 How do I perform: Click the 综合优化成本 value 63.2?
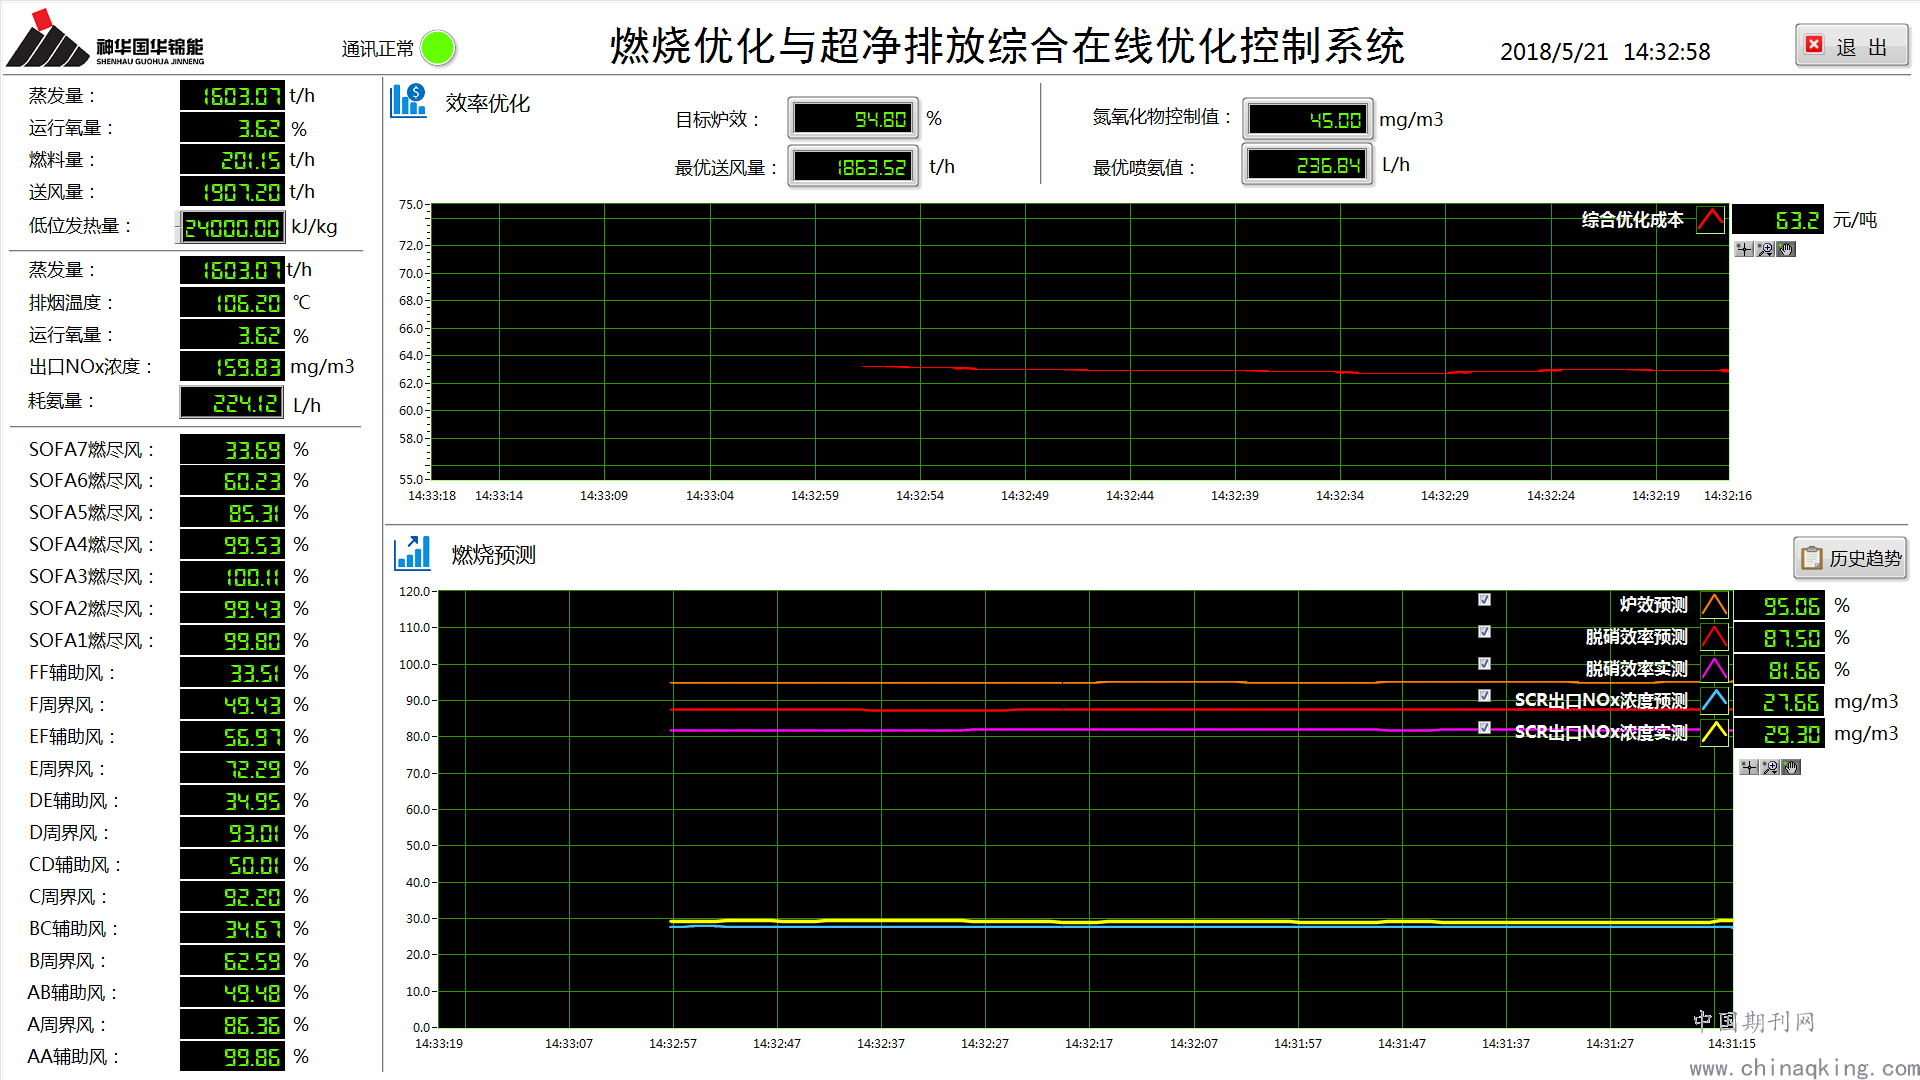point(1778,220)
